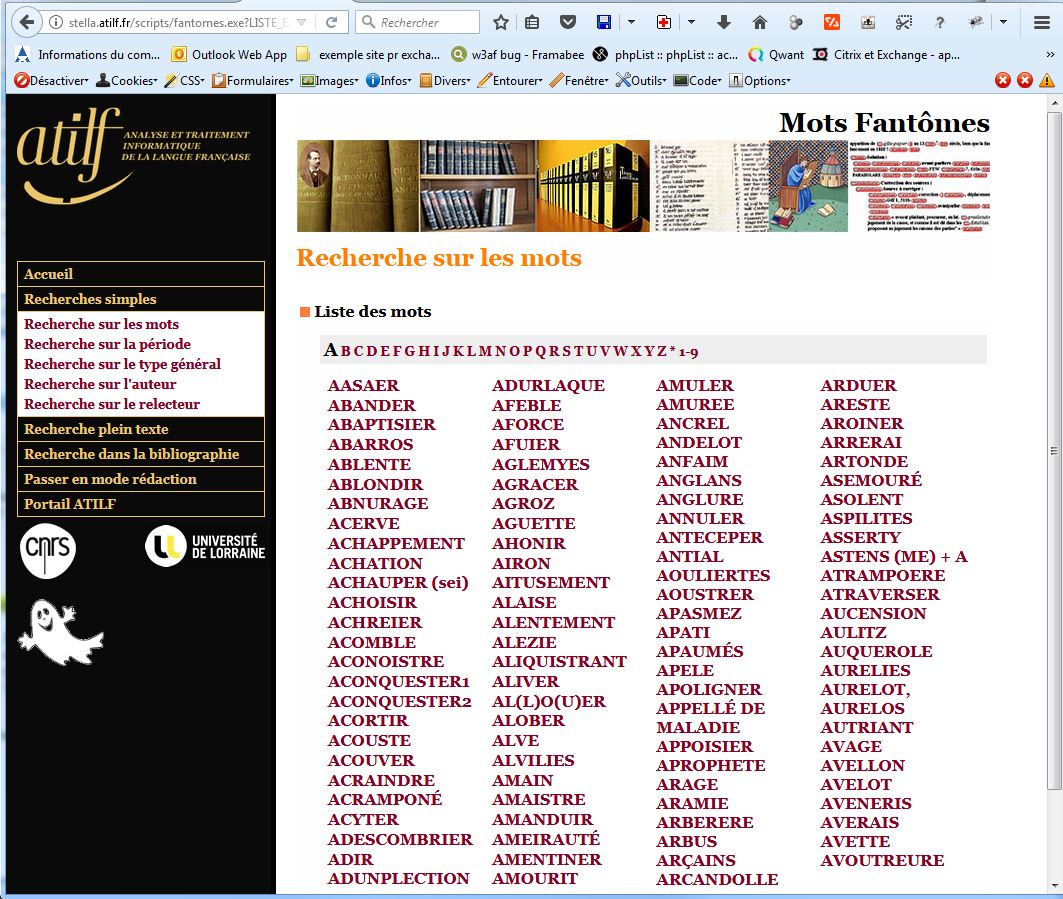The height and width of the screenshot is (899, 1063).
Task: Reload the page with the refresh icon
Action: click(332, 22)
